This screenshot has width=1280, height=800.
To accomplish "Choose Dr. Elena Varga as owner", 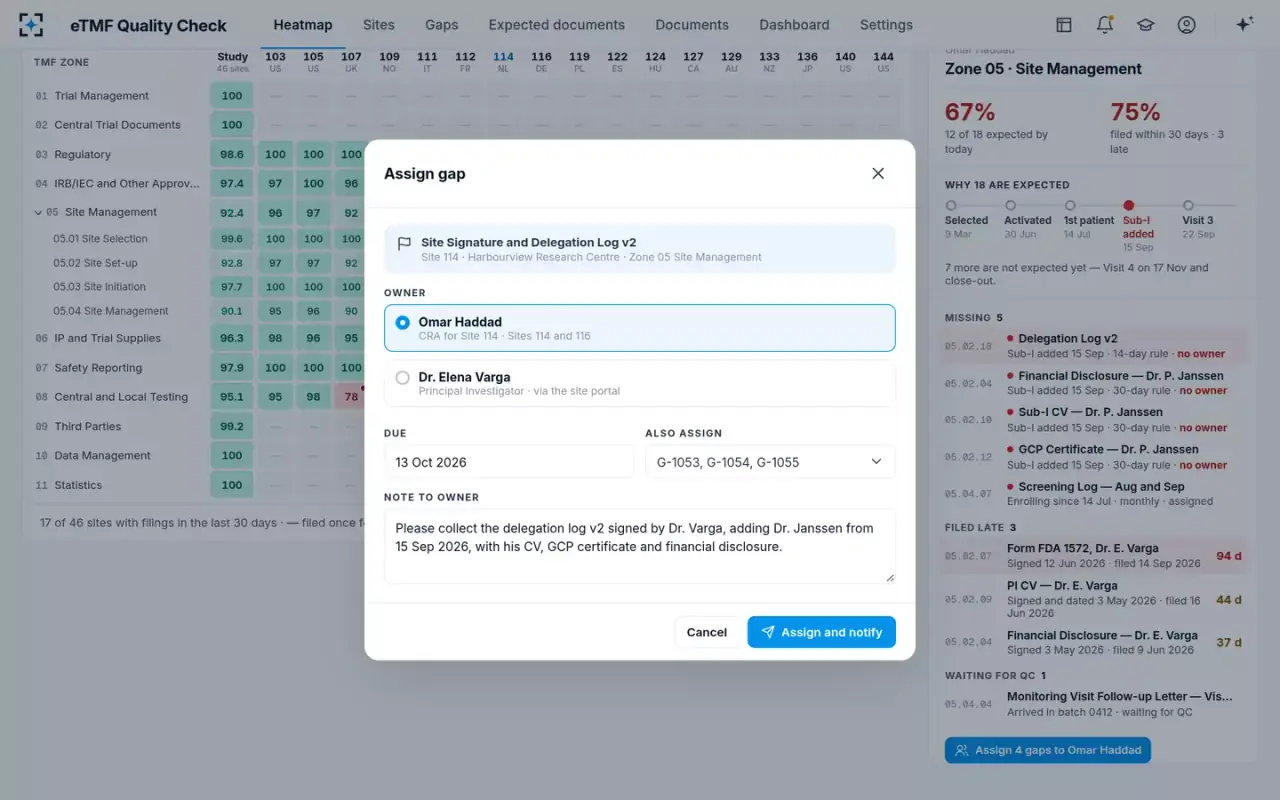I will click(640, 383).
